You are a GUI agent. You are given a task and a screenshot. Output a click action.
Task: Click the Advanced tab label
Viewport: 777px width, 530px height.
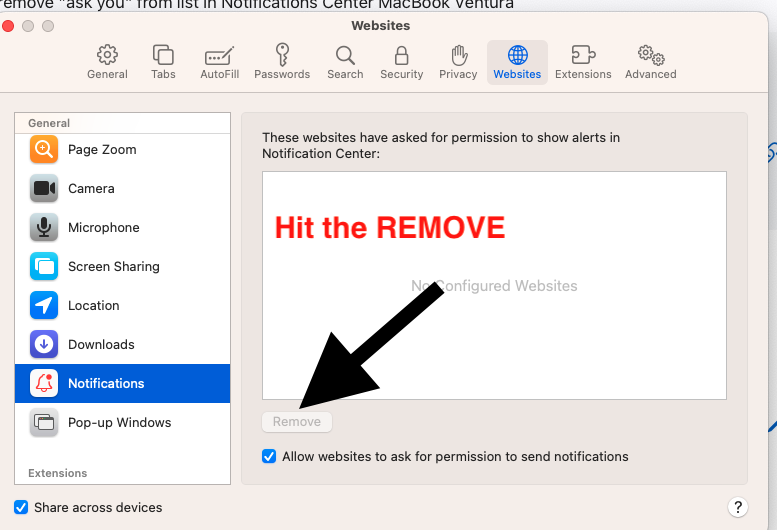point(650,74)
